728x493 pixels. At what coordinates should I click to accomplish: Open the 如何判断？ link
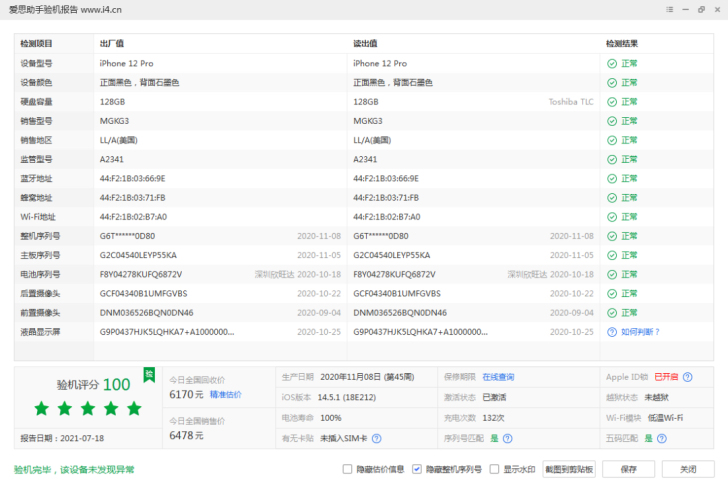click(x=640, y=332)
